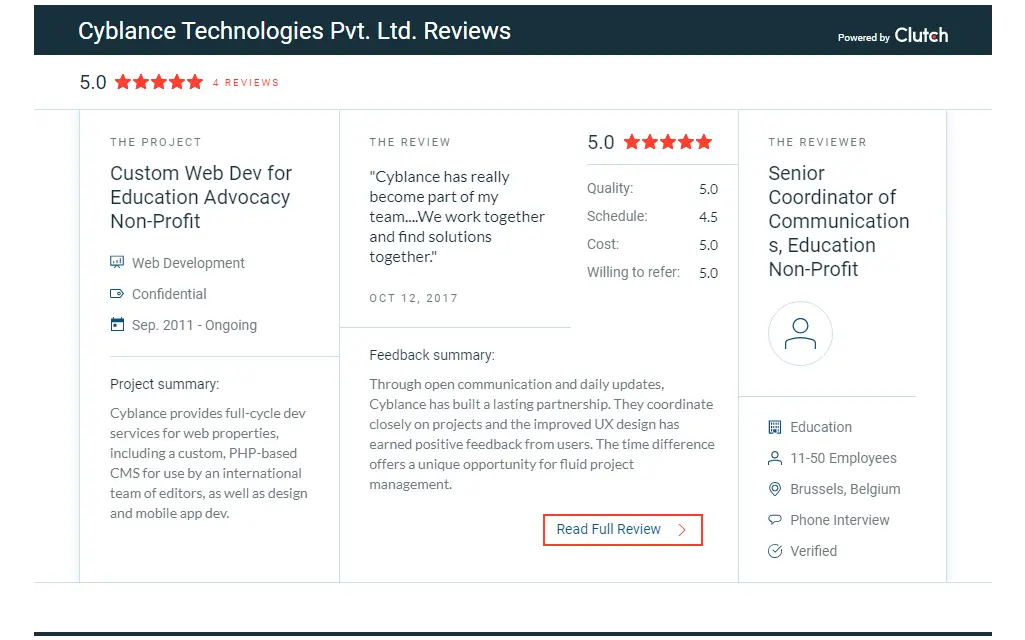
Task: Click the Schedule 4.5 score row
Action: [x=652, y=216]
